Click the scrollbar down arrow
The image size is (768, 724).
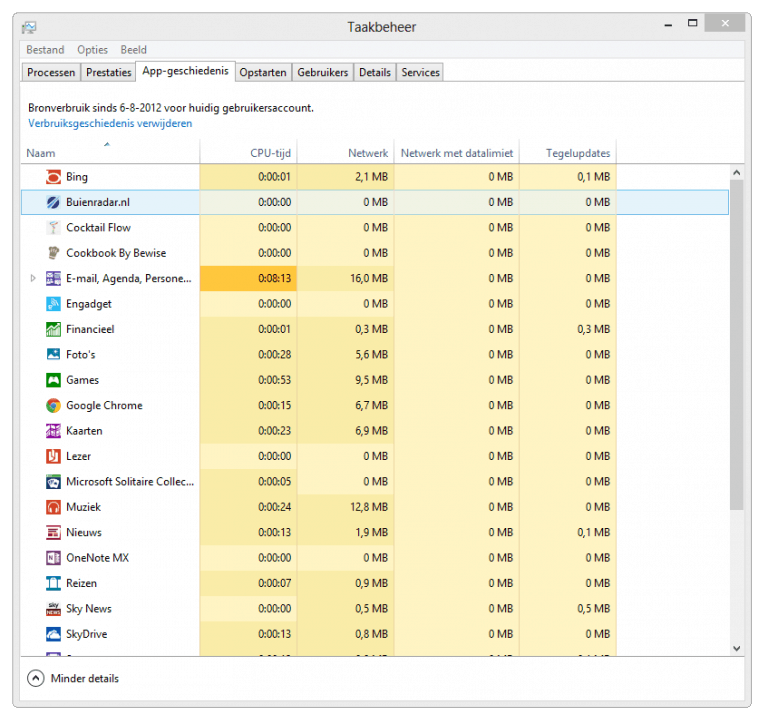click(736, 648)
